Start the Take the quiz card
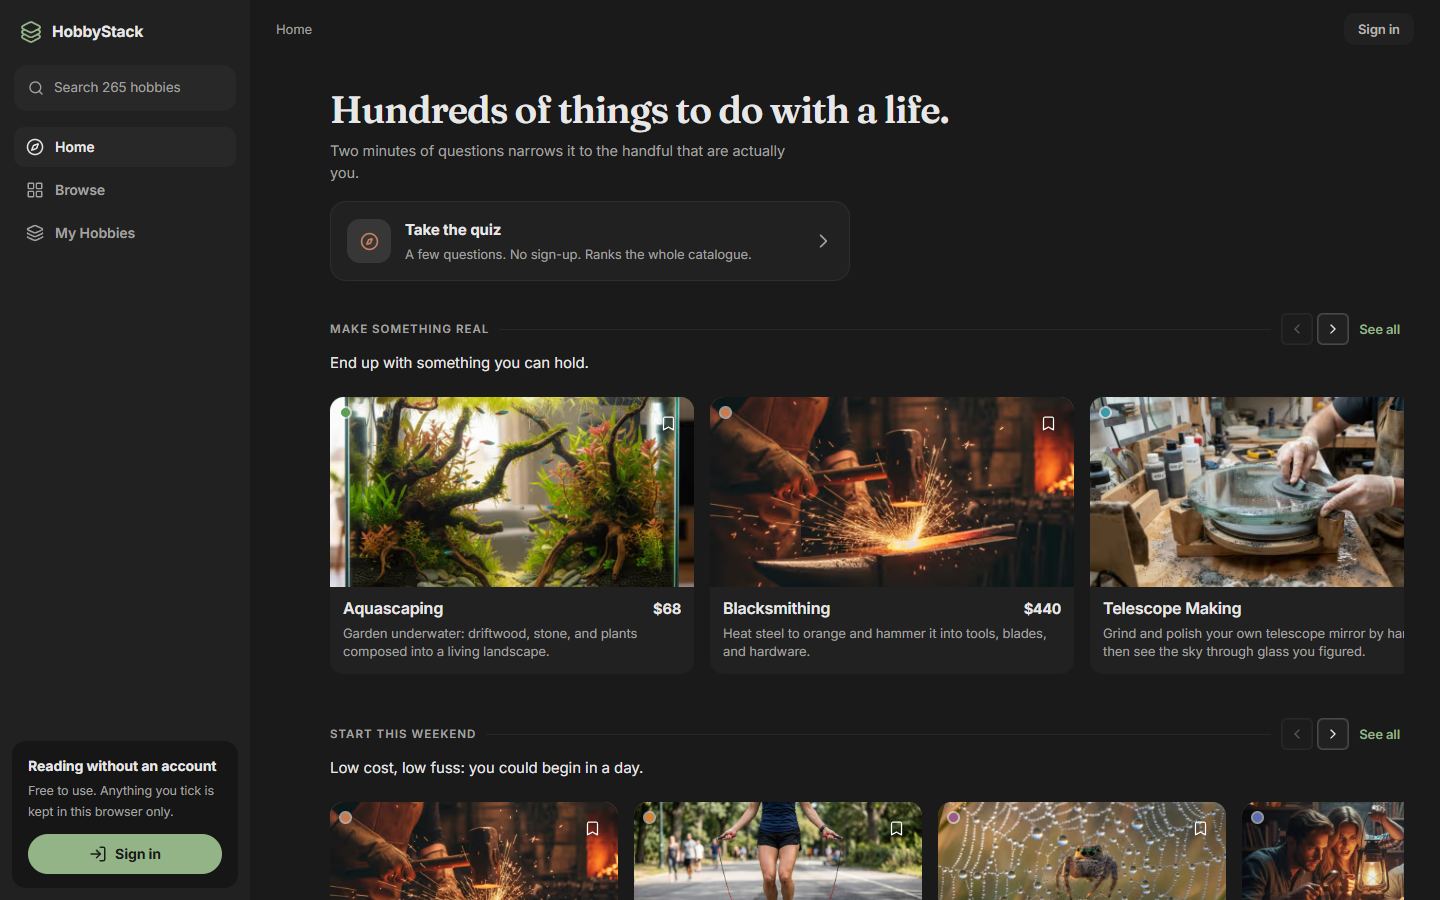1440x900 pixels. click(x=590, y=241)
